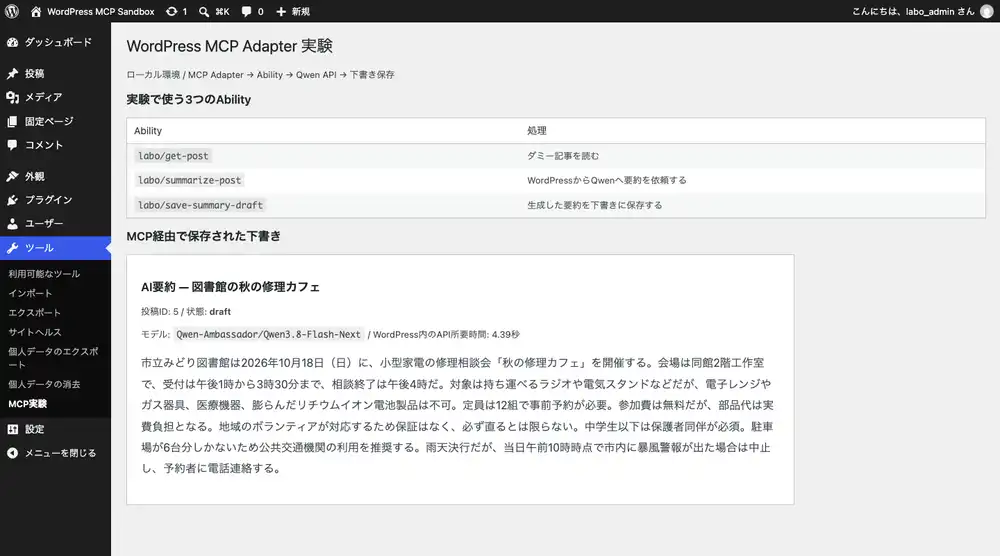Go to 個人データの消去 submenu
The image size is (1000, 556).
click(44, 384)
